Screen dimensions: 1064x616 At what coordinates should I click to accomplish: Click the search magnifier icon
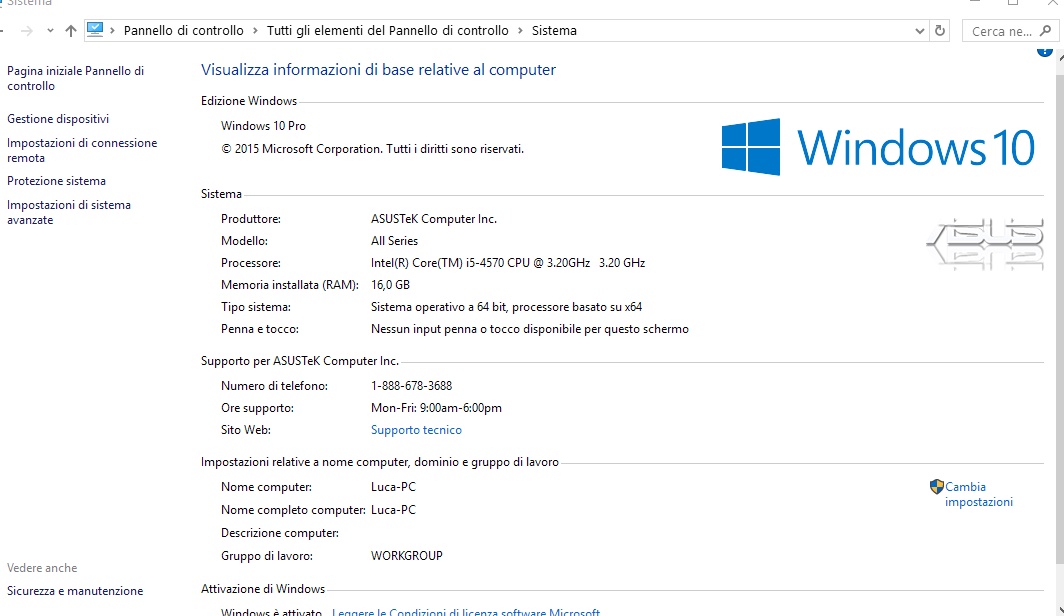(1046, 31)
